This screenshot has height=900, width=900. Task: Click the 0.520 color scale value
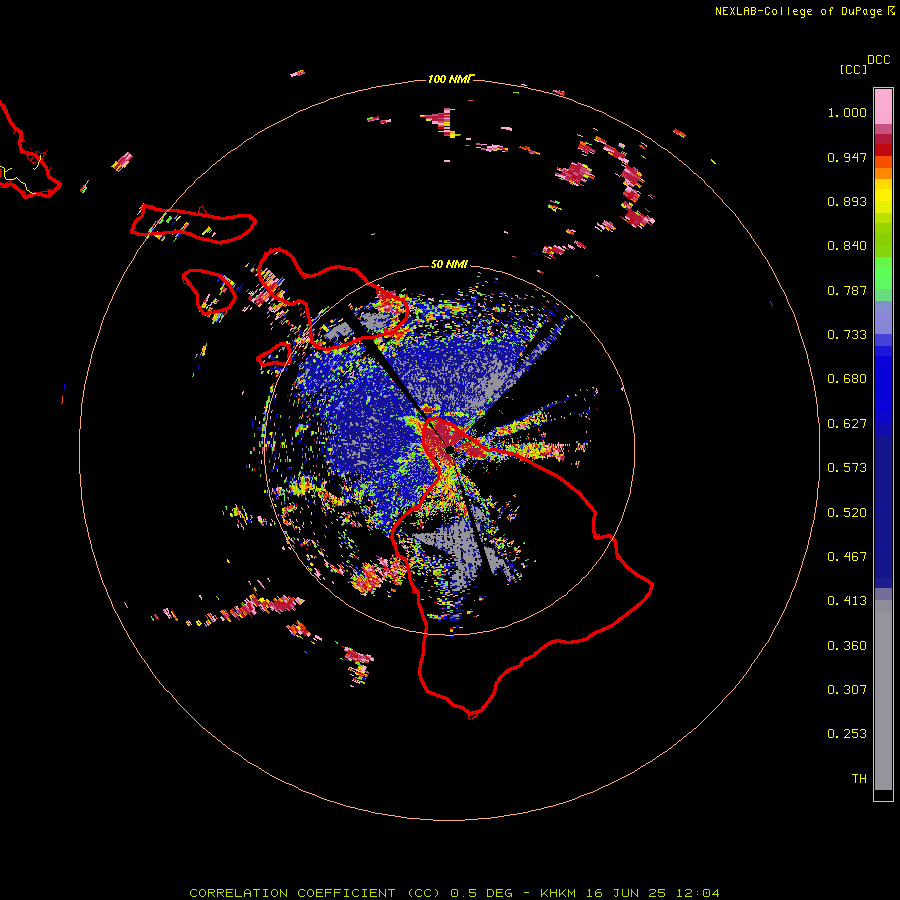(847, 513)
